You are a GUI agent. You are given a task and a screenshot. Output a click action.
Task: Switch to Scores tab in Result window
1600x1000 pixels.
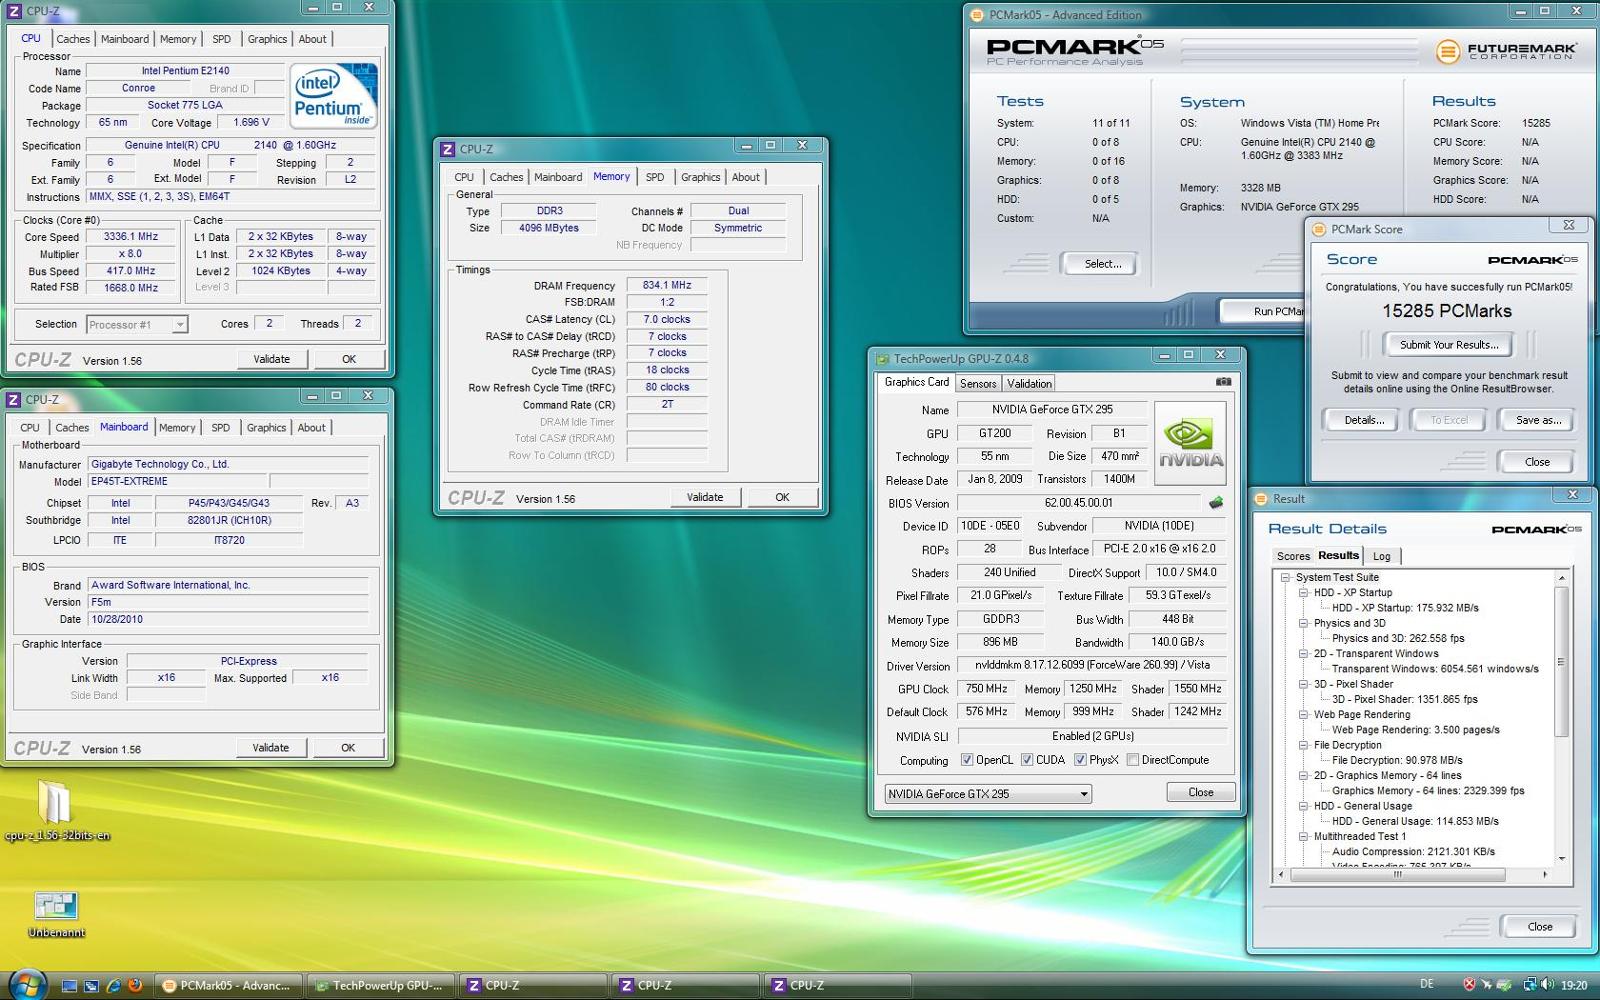pos(1293,556)
